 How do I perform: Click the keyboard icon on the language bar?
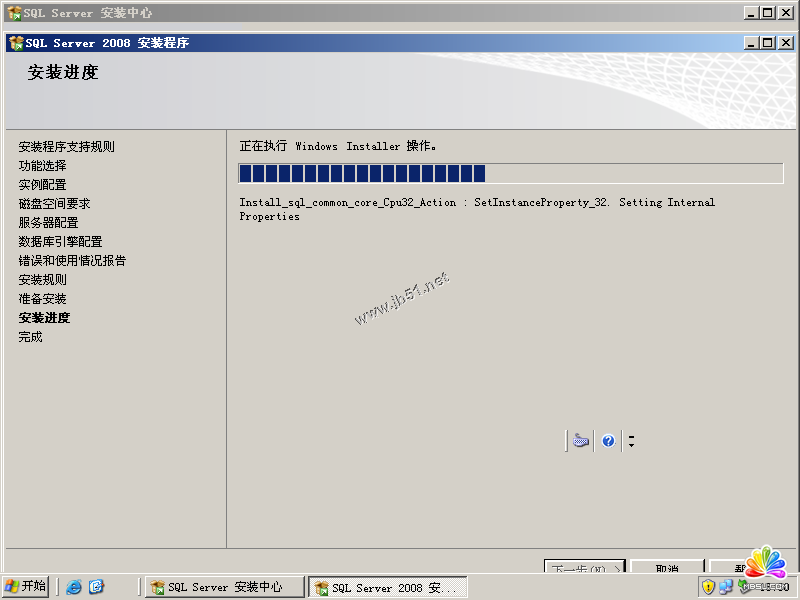(581, 441)
